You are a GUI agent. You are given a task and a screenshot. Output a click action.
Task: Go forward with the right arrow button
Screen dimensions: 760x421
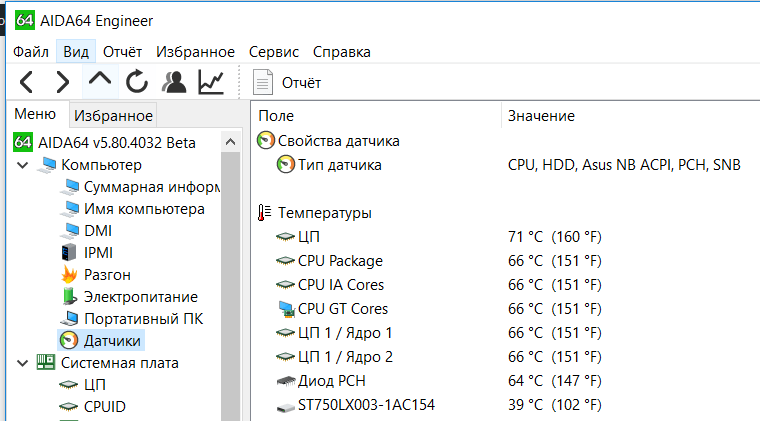[x=63, y=82]
